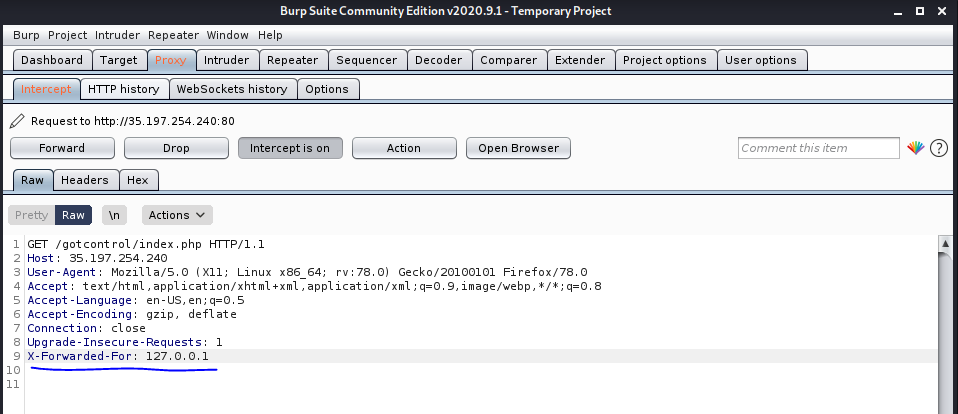Maximize the Burp Suite window
The height and width of the screenshot is (414, 958).
(920, 11)
